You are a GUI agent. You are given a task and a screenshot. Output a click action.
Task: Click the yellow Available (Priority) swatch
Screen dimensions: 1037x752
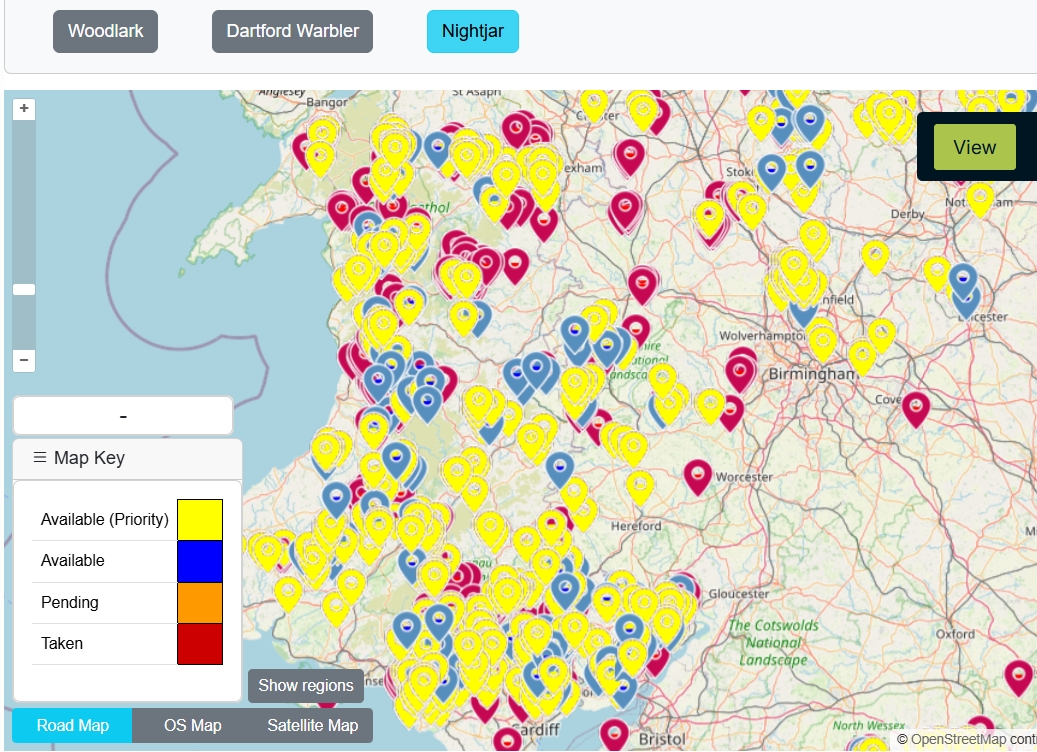[200, 520]
